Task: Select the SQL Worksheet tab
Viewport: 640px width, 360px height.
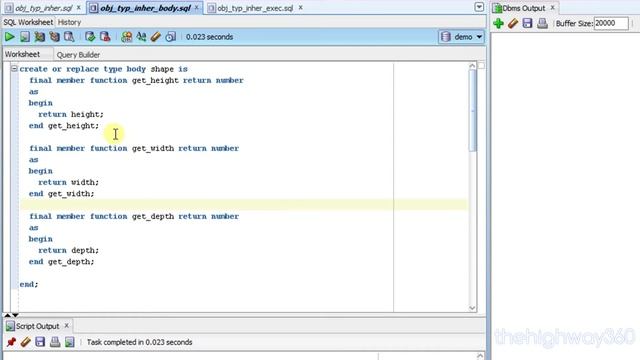Action: [28, 22]
